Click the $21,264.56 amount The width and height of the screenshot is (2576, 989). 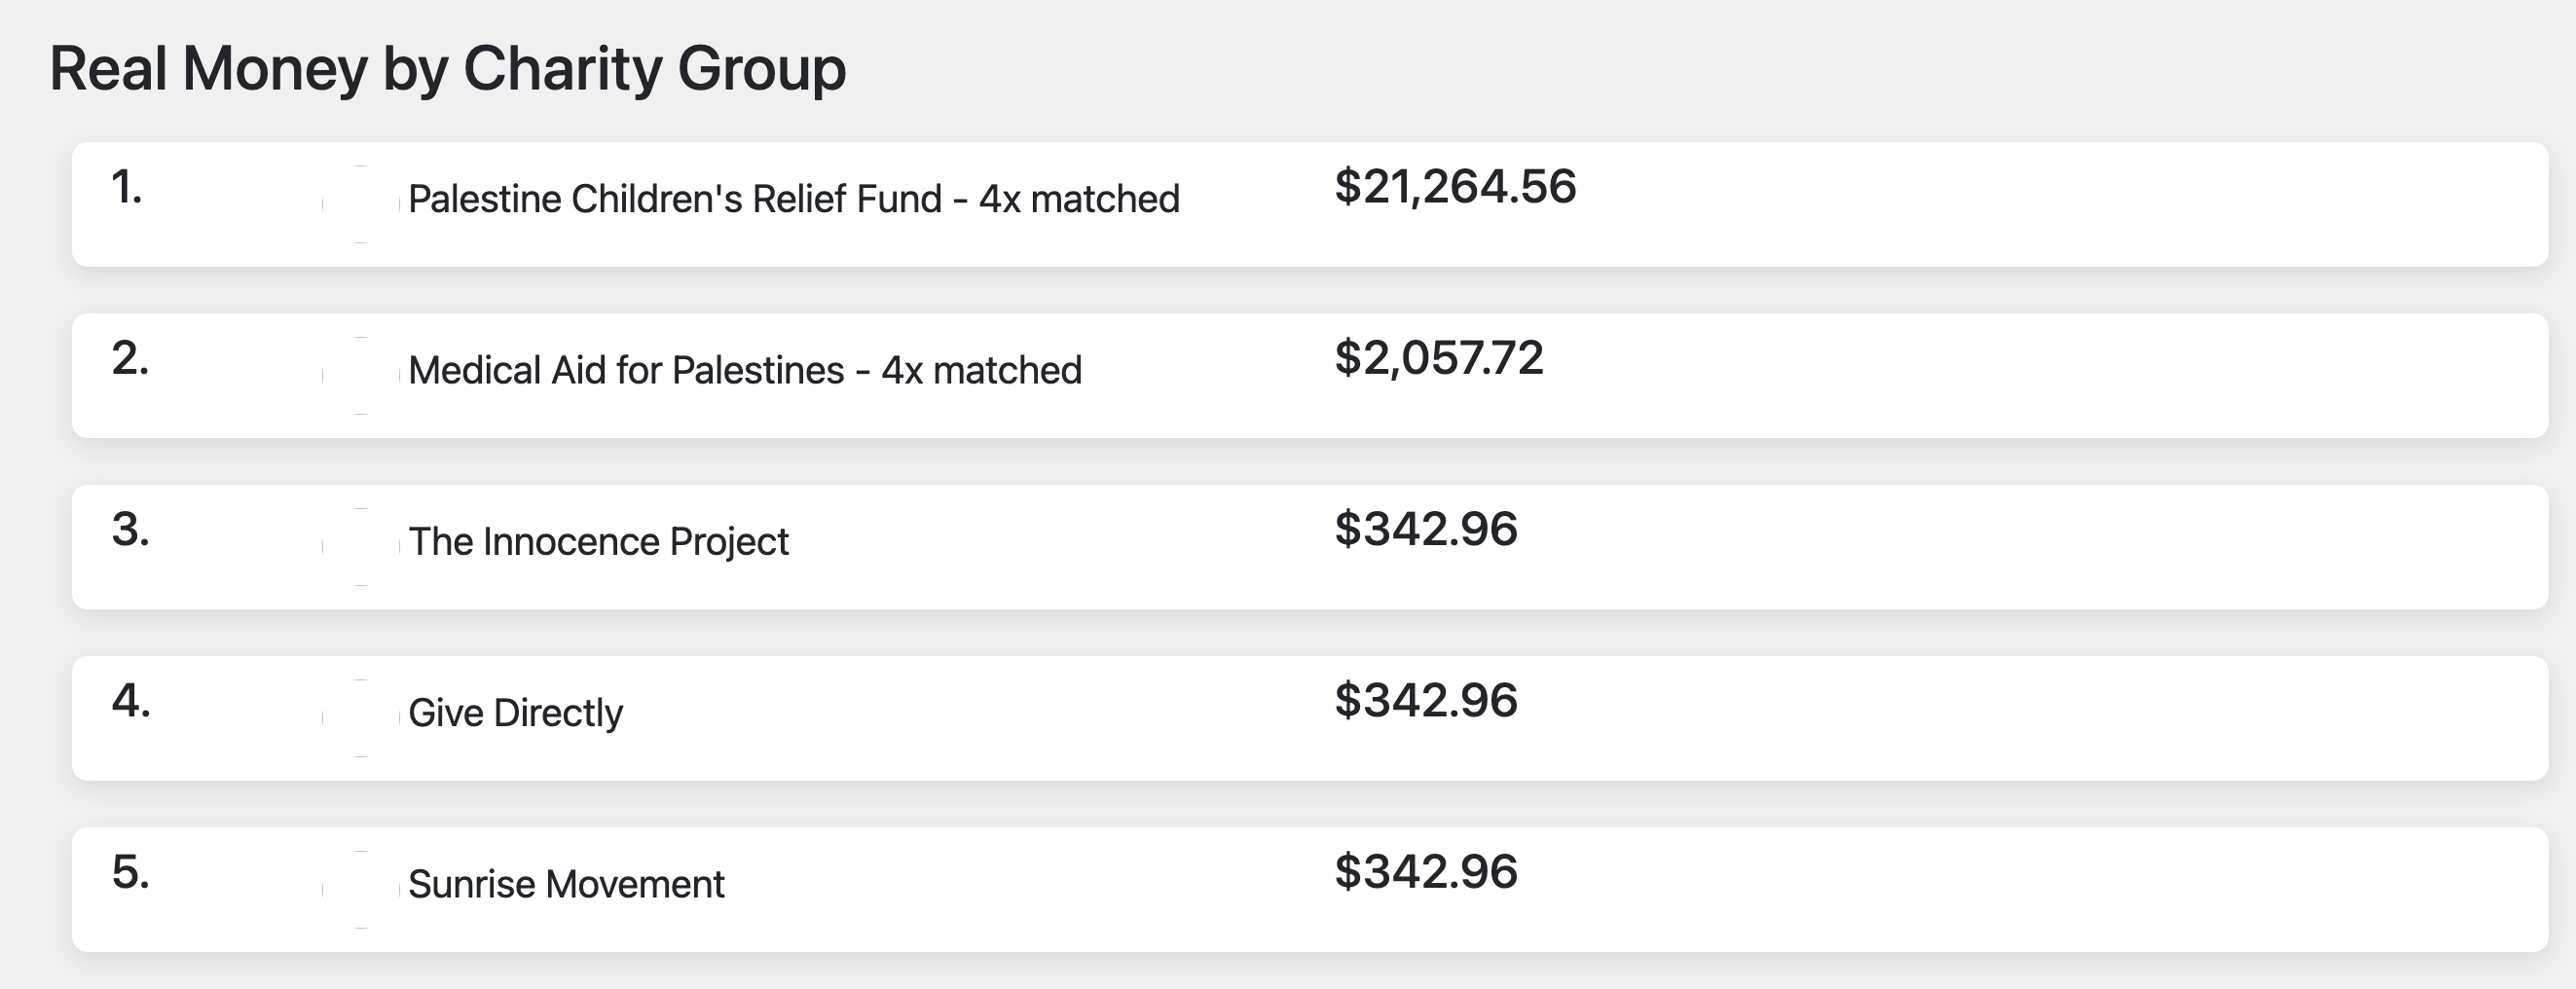(1455, 187)
